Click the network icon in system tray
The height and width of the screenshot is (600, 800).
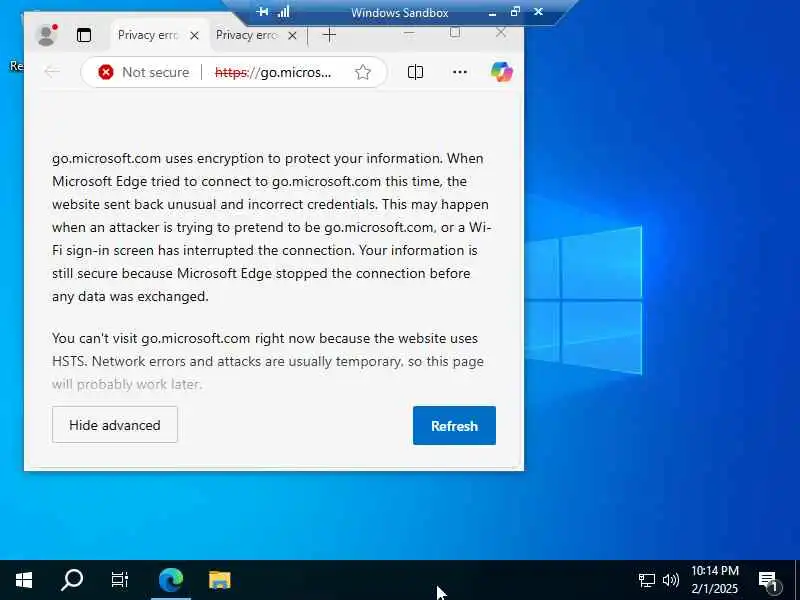click(x=646, y=580)
